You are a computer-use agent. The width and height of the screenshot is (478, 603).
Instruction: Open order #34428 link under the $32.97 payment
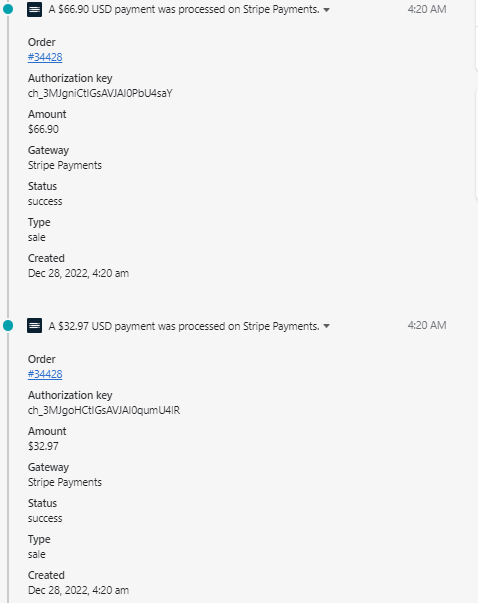click(45, 374)
